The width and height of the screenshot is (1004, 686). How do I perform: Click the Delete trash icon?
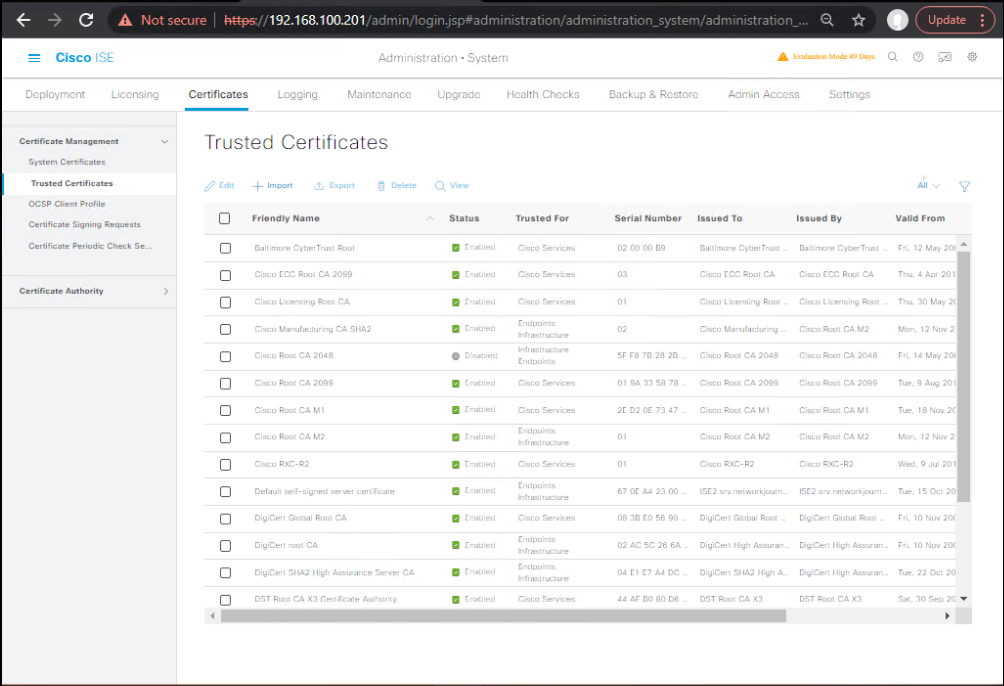tap(381, 186)
